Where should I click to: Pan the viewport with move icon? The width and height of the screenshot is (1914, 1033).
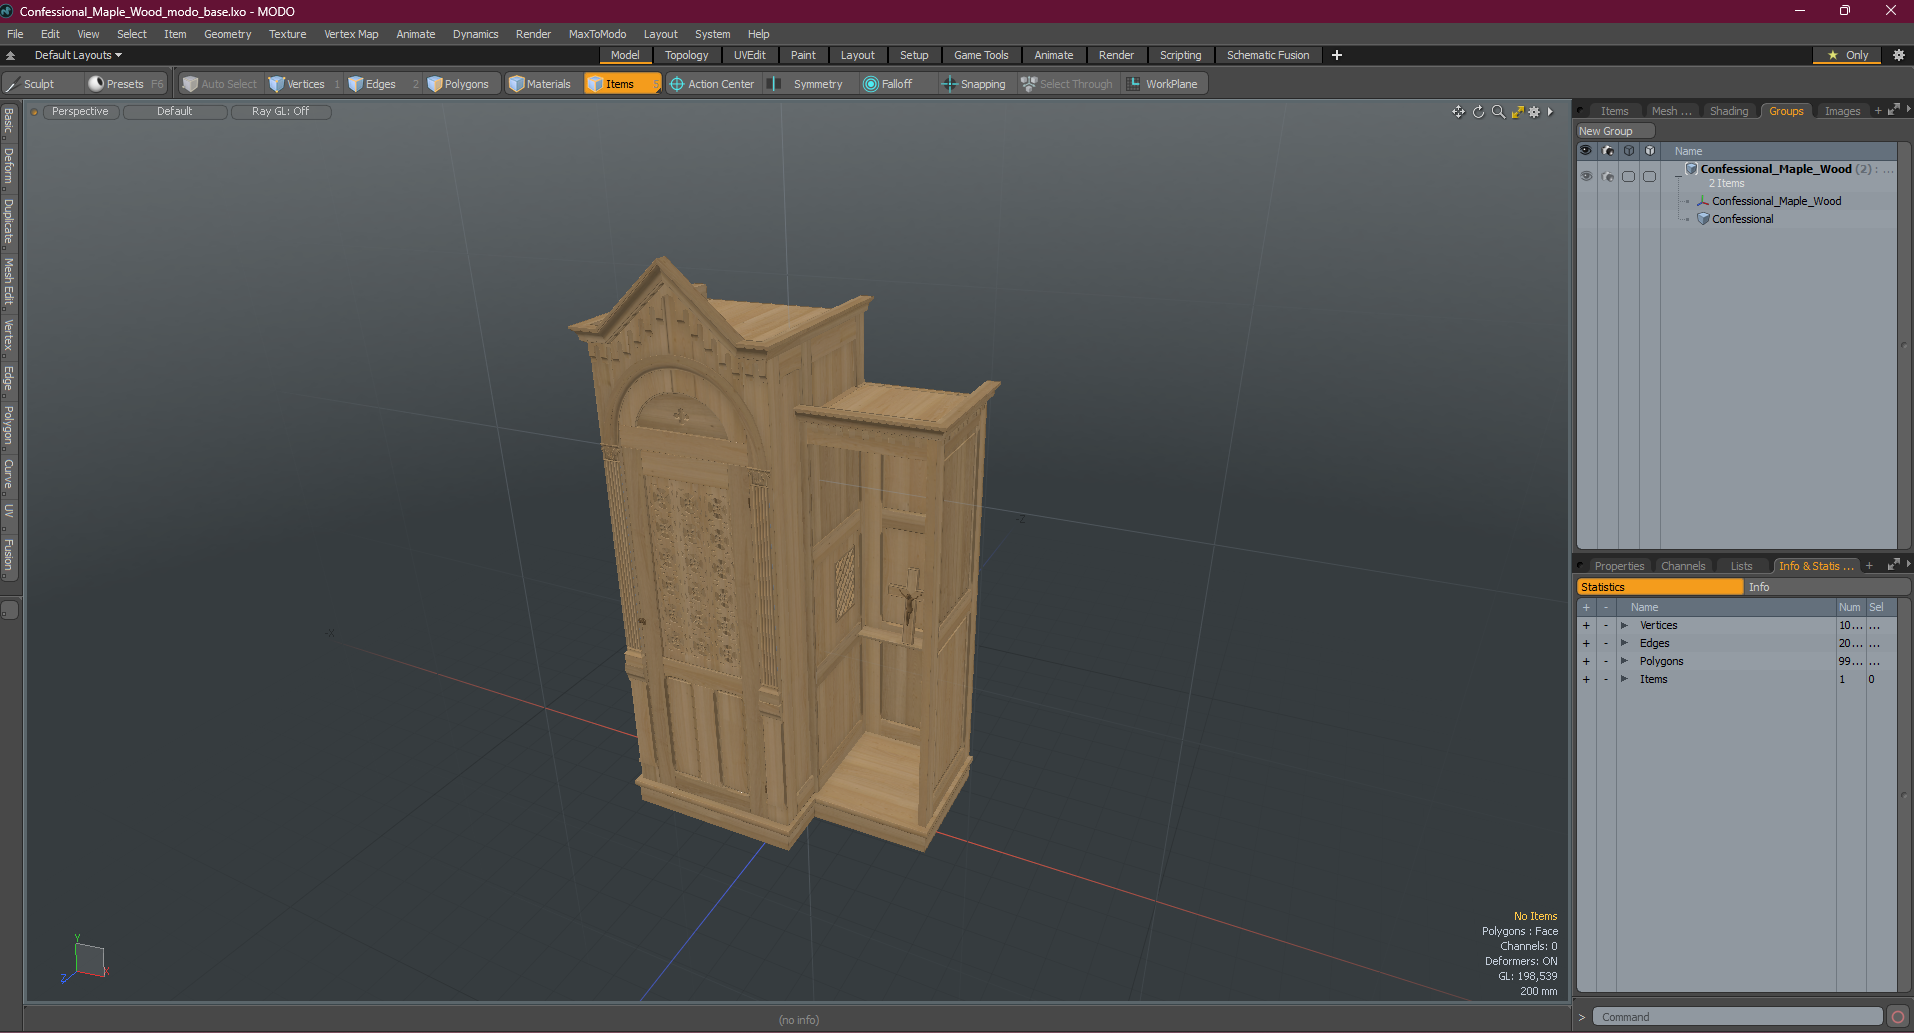[x=1458, y=112]
